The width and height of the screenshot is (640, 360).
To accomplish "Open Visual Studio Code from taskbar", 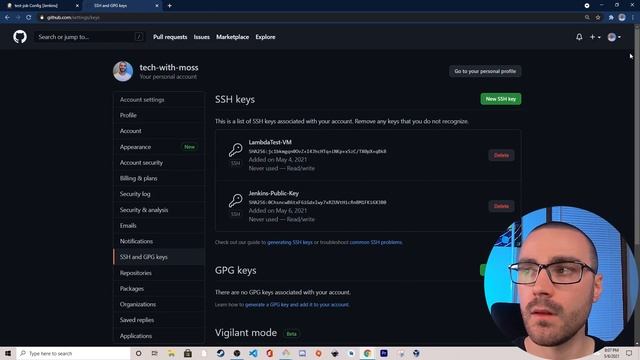I will tap(253, 353).
